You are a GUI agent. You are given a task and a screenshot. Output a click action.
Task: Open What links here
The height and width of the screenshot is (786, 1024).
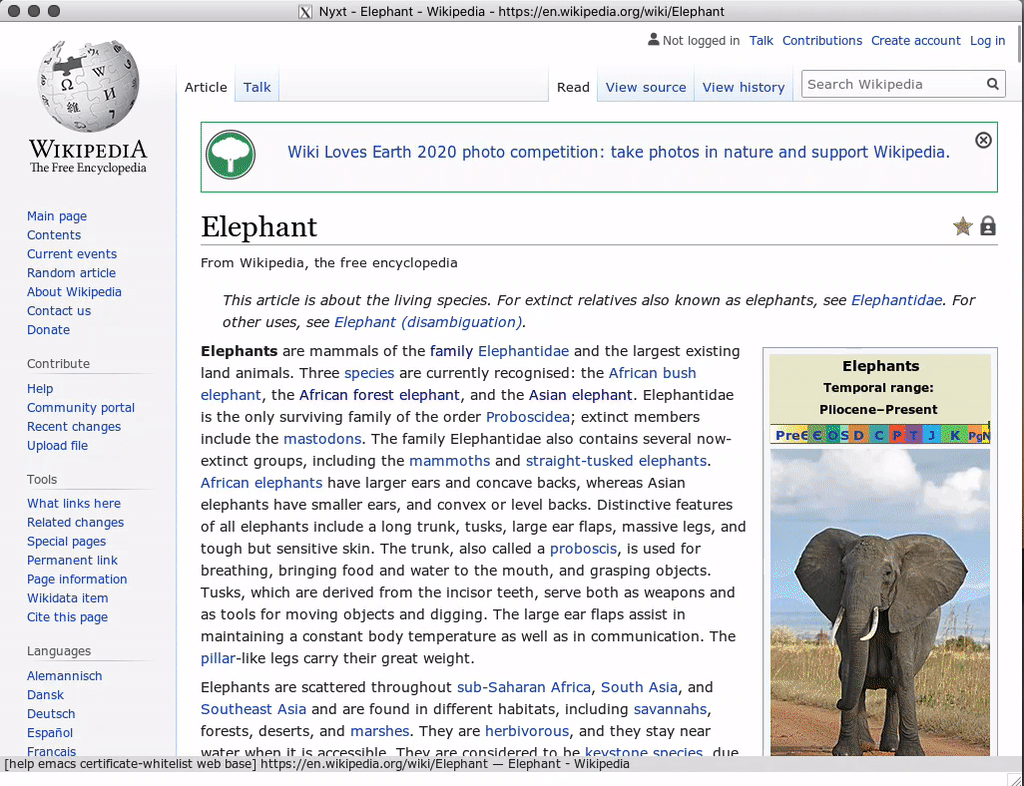click(74, 503)
